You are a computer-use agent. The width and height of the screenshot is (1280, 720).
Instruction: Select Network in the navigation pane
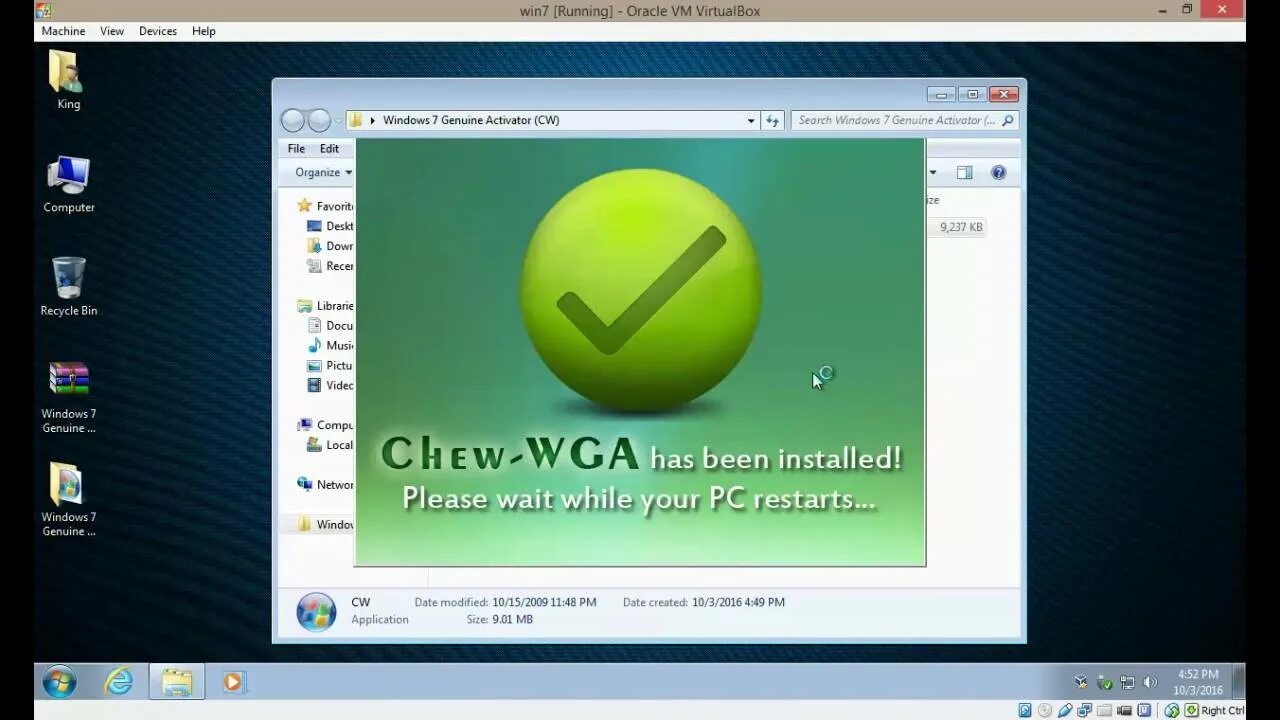[325, 485]
